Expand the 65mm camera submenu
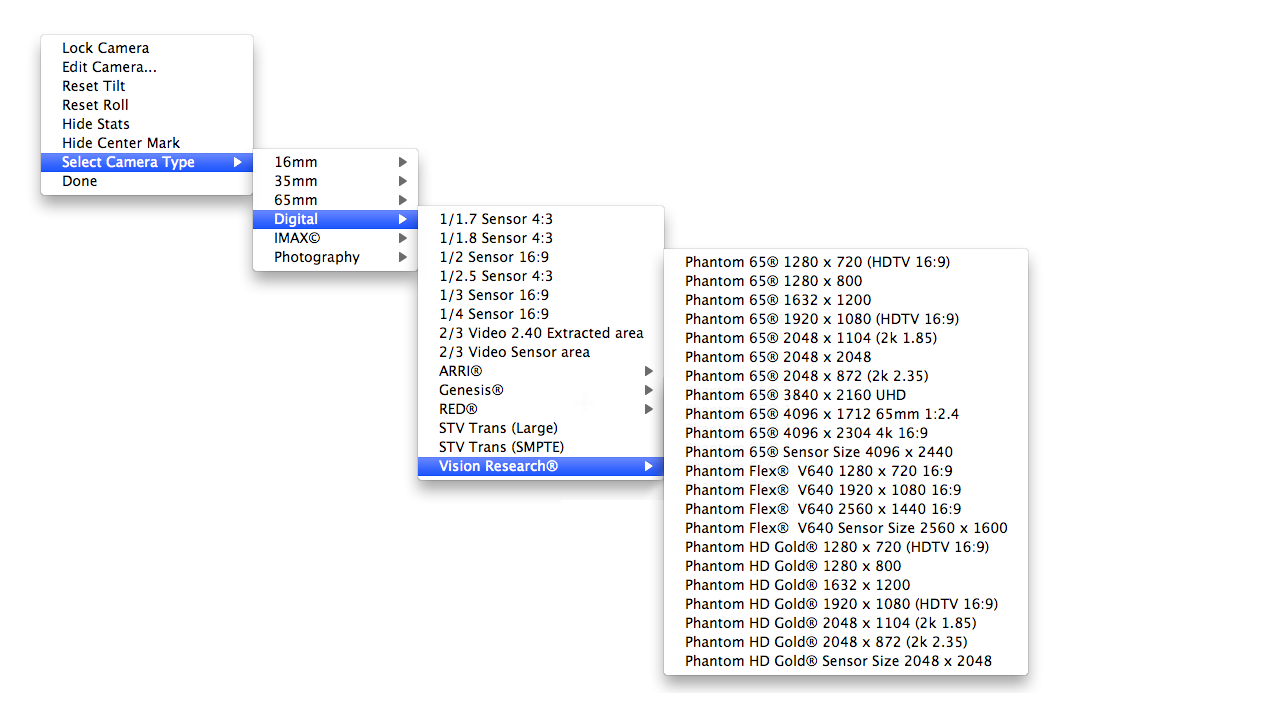 click(335, 200)
